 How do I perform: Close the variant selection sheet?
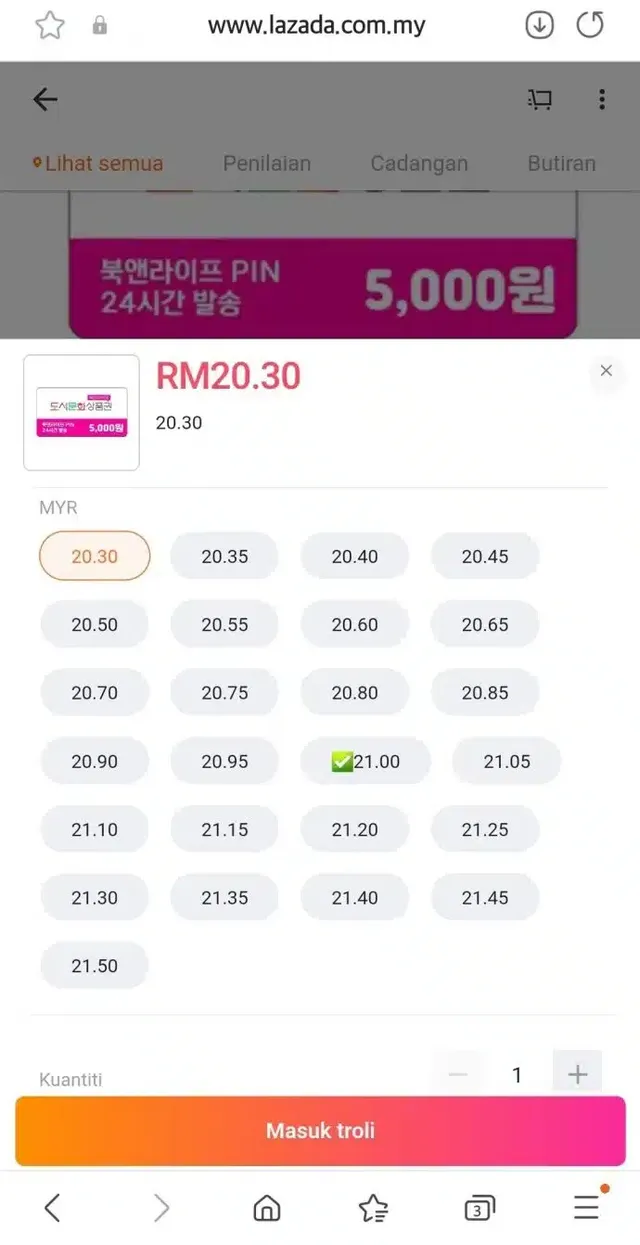(606, 371)
